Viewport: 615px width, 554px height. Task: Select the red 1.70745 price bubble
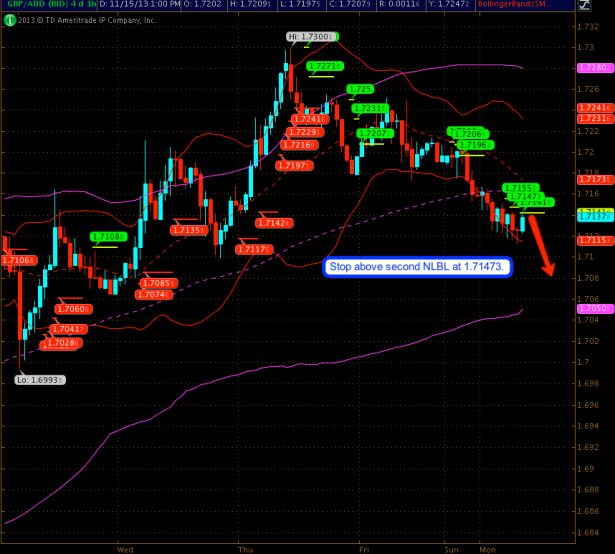tap(154, 294)
